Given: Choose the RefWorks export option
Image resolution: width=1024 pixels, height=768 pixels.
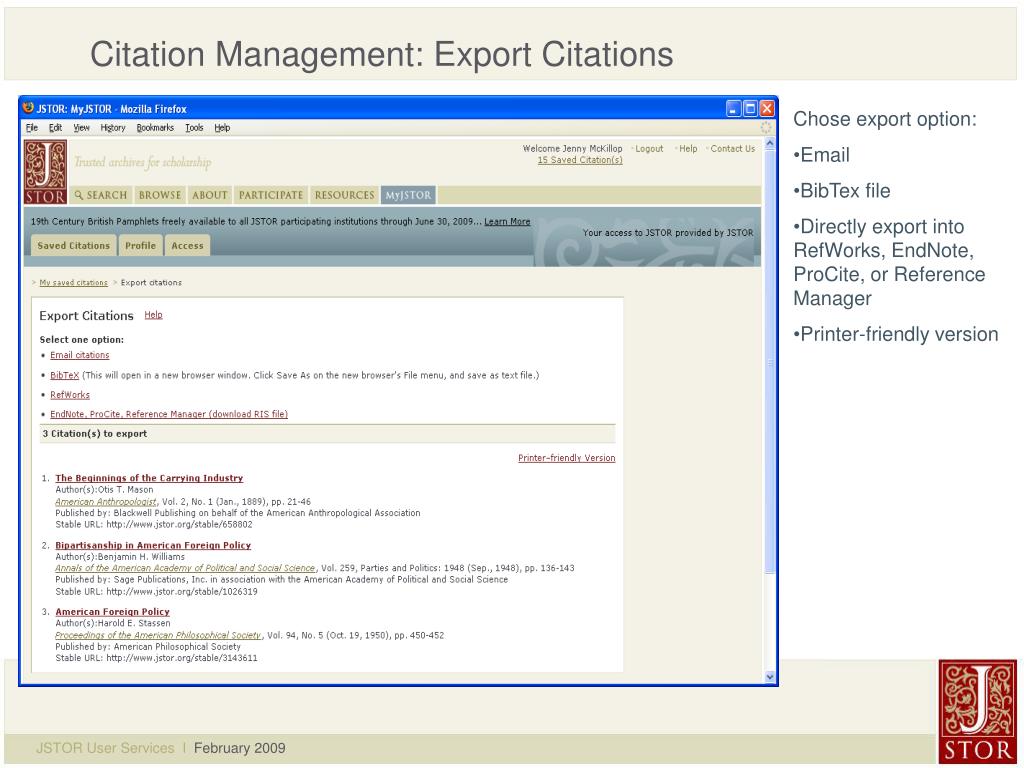Looking at the screenshot, I should (x=70, y=395).
